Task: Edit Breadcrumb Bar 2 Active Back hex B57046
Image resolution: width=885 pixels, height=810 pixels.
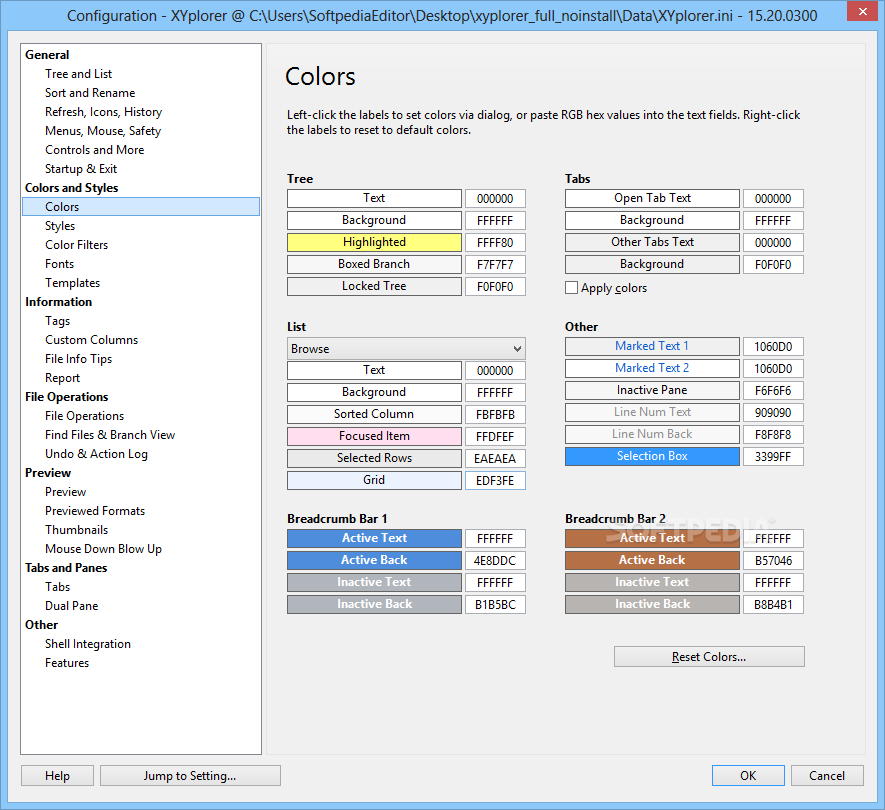Action: pyautogui.click(x=773, y=561)
